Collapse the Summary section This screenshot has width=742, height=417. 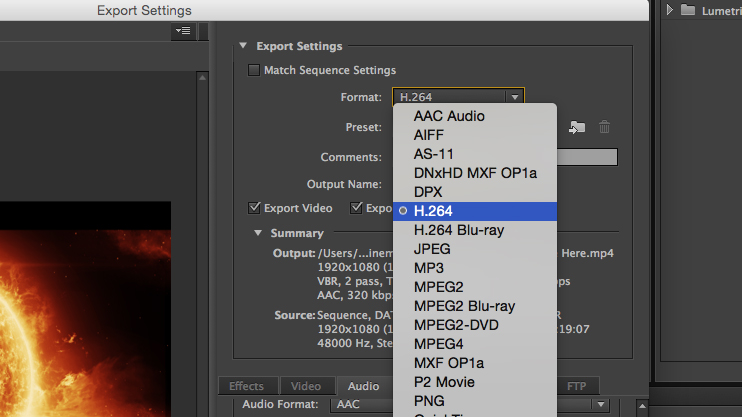tap(258, 233)
